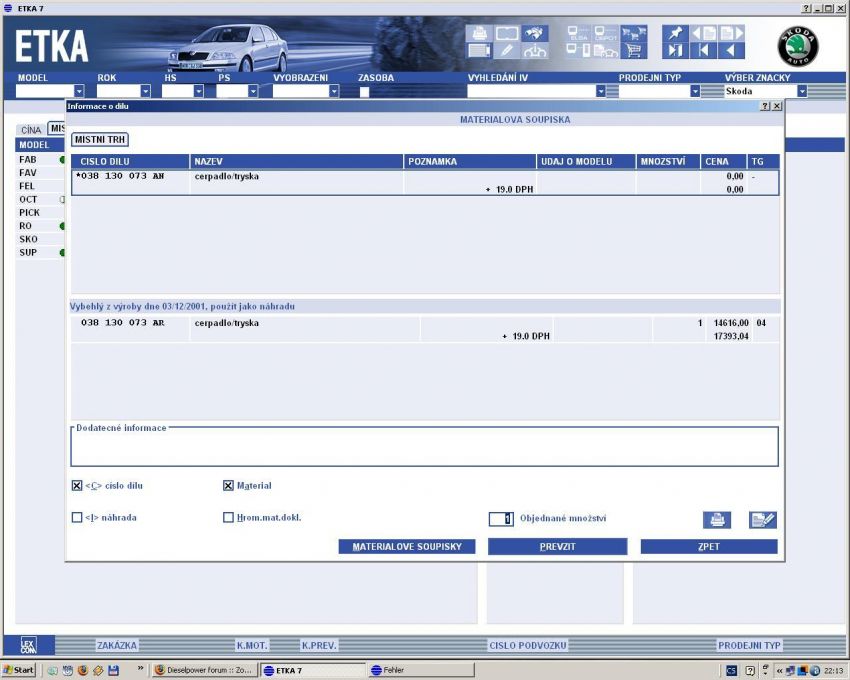
Task: Click the dialog notes edit icon
Action: point(763,519)
